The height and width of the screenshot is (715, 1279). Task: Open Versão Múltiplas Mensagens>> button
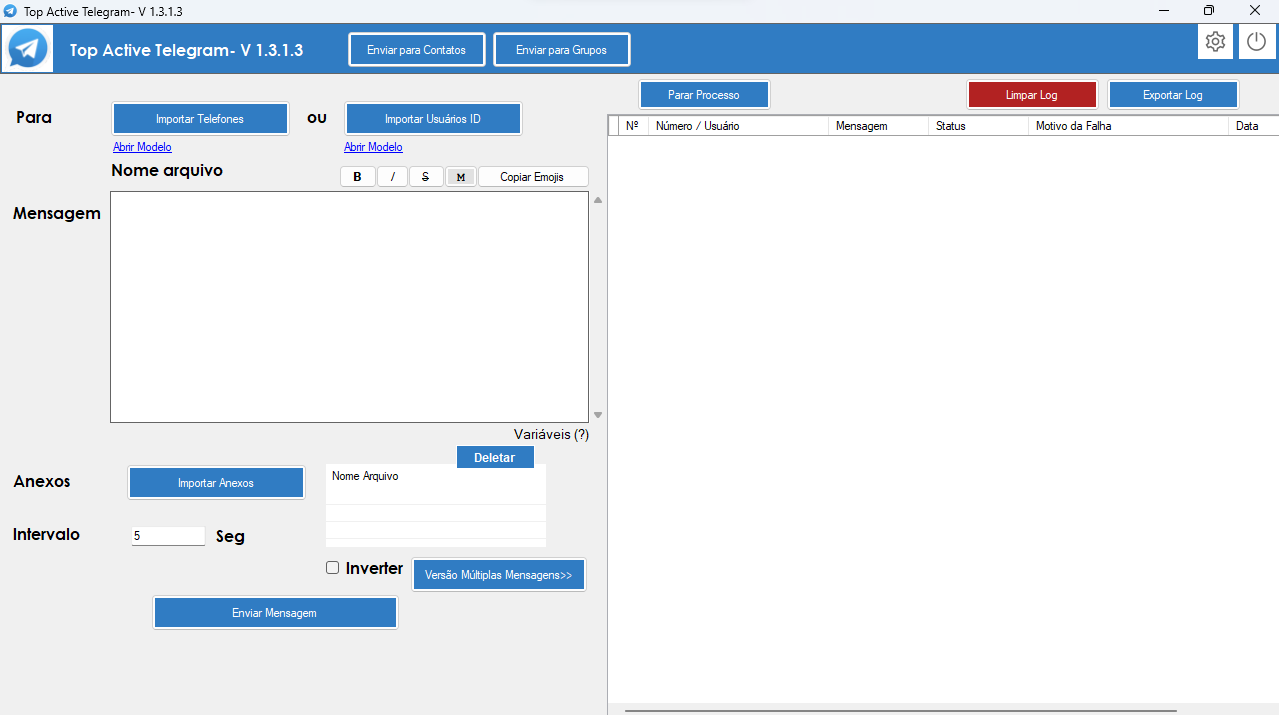[498, 575]
